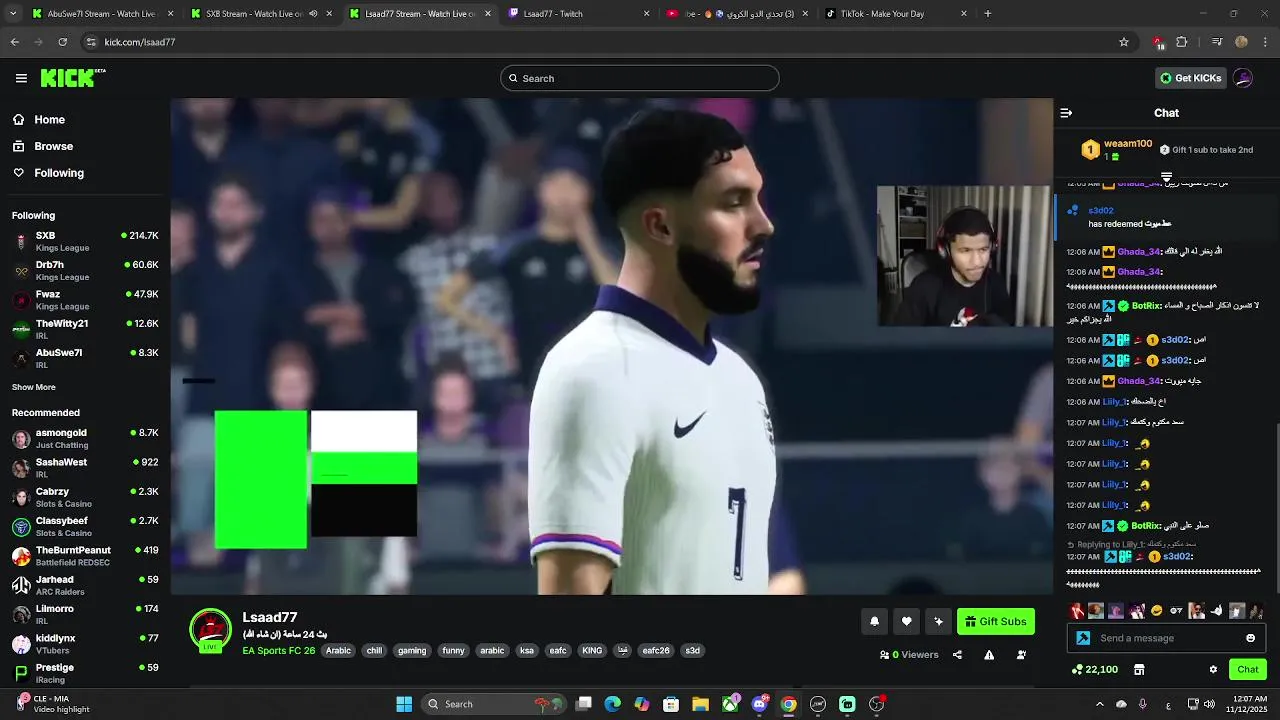Click the chill tag

coord(374,651)
